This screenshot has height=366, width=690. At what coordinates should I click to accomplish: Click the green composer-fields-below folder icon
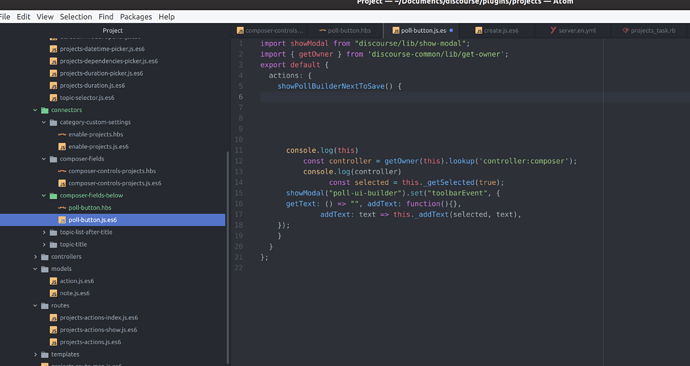click(x=53, y=195)
